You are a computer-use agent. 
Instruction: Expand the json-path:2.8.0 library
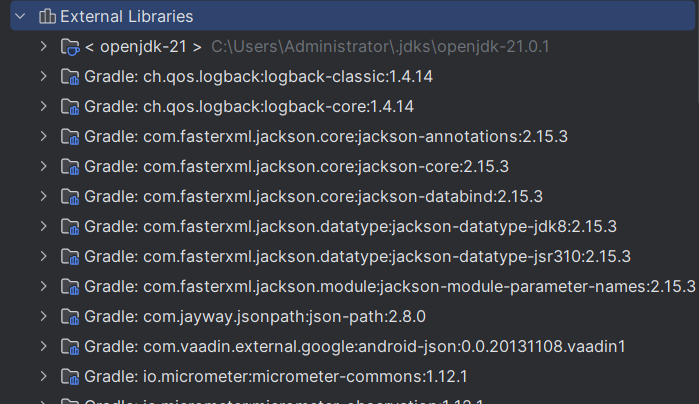pyautogui.click(x=43, y=316)
